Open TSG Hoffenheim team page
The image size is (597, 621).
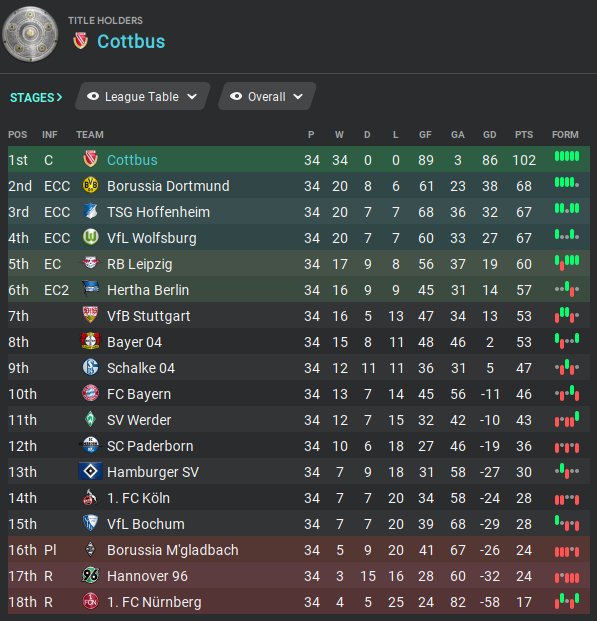click(158, 212)
